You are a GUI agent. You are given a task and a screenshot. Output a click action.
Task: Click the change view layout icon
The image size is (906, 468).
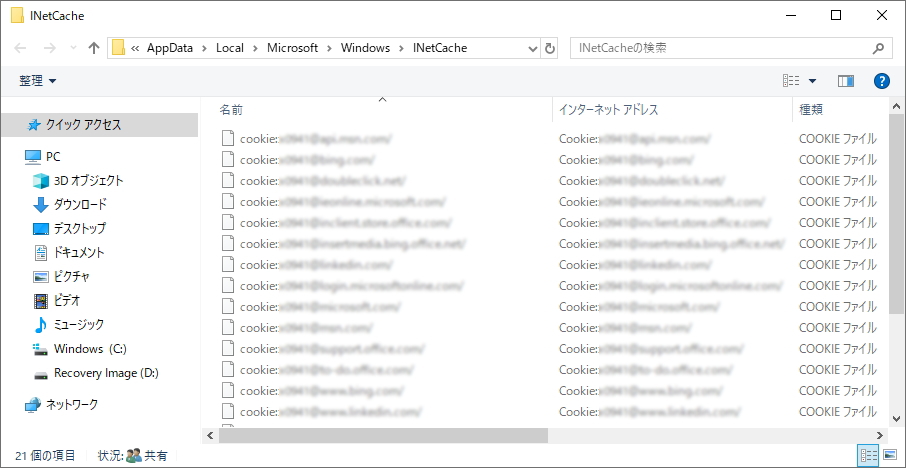tap(791, 81)
